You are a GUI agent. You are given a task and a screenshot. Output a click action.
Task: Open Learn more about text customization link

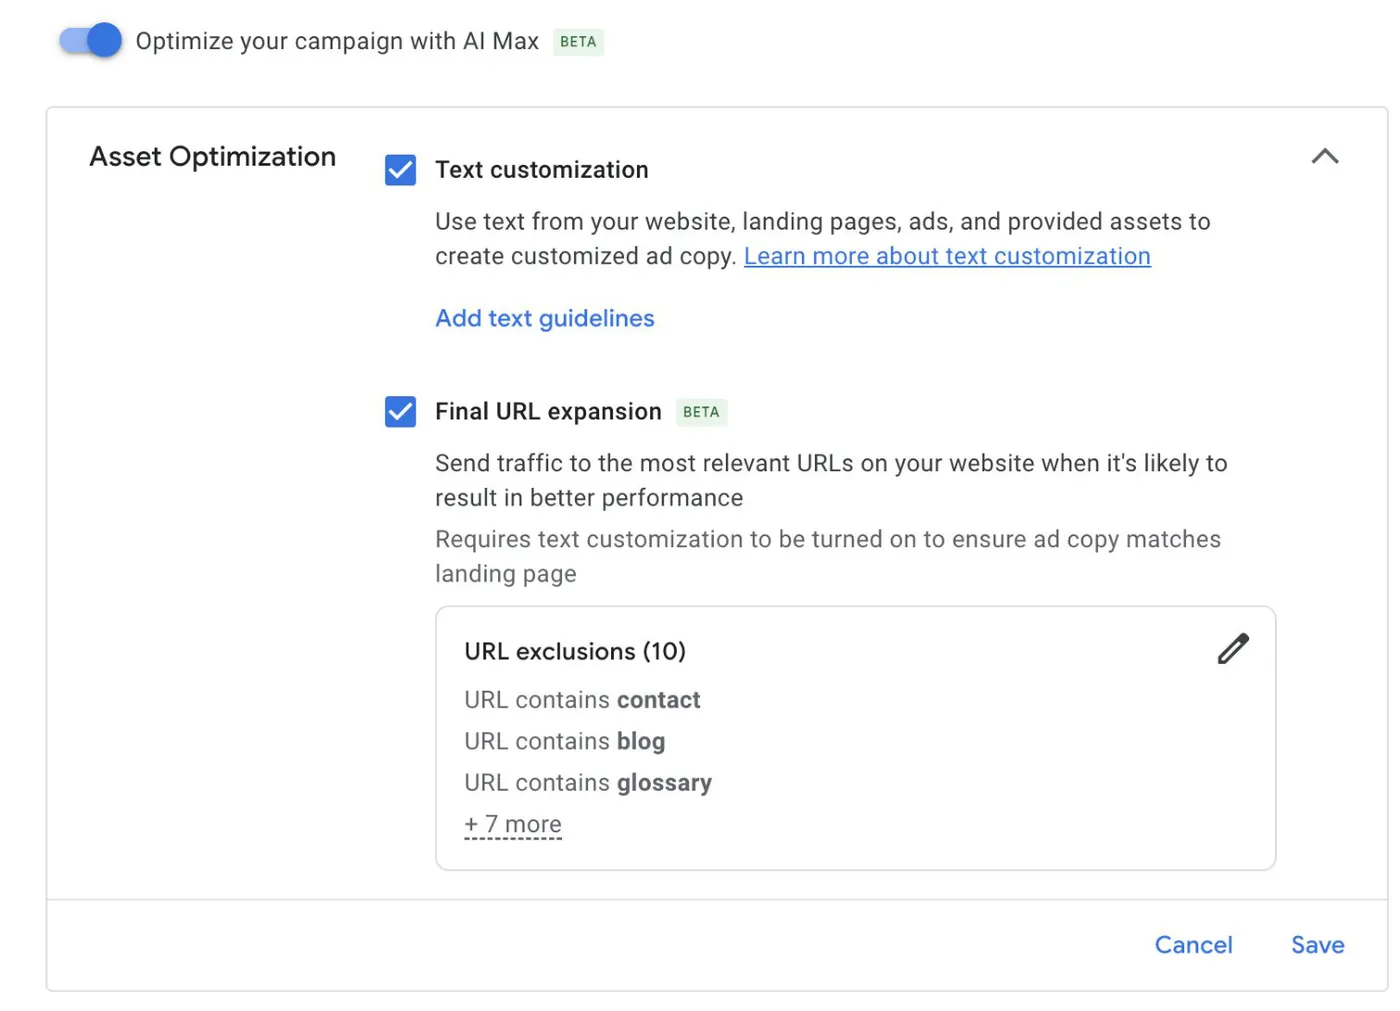(947, 256)
